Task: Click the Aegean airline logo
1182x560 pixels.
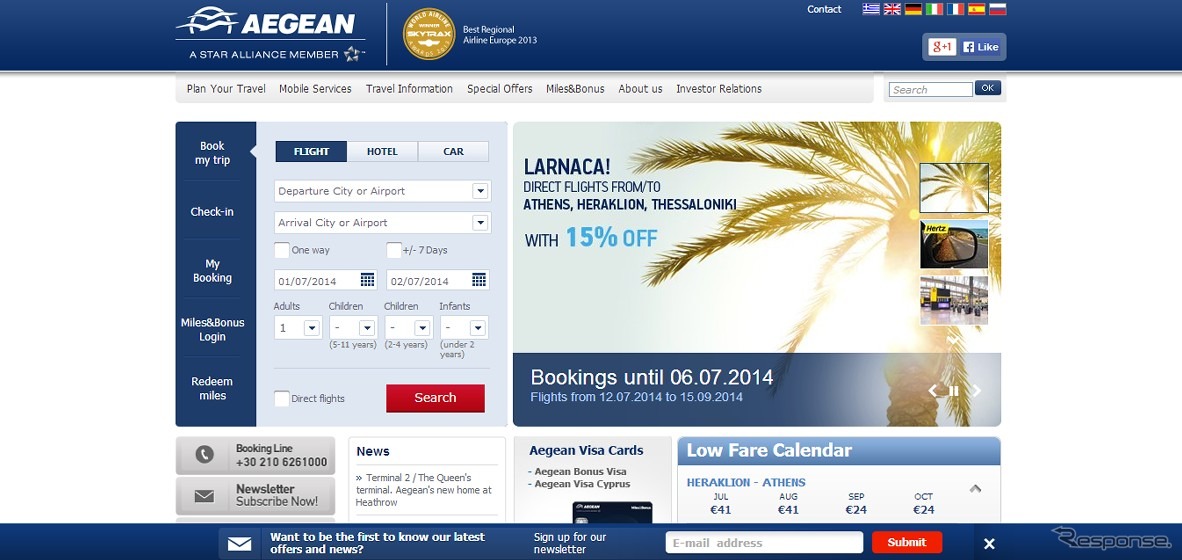Action: pyautogui.click(x=271, y=35)
